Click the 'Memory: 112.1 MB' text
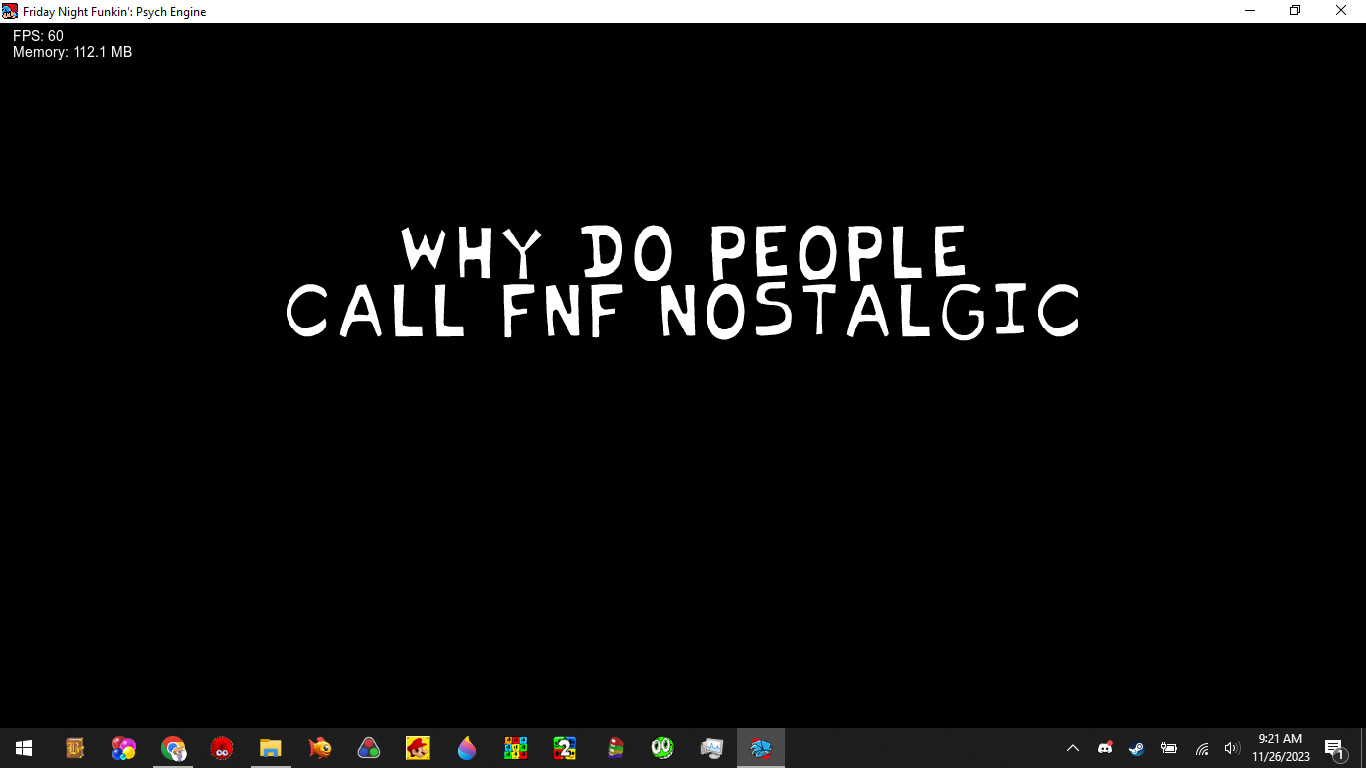Image resolution: width=1366 pixels, height=768 pixels. [72, 52]
